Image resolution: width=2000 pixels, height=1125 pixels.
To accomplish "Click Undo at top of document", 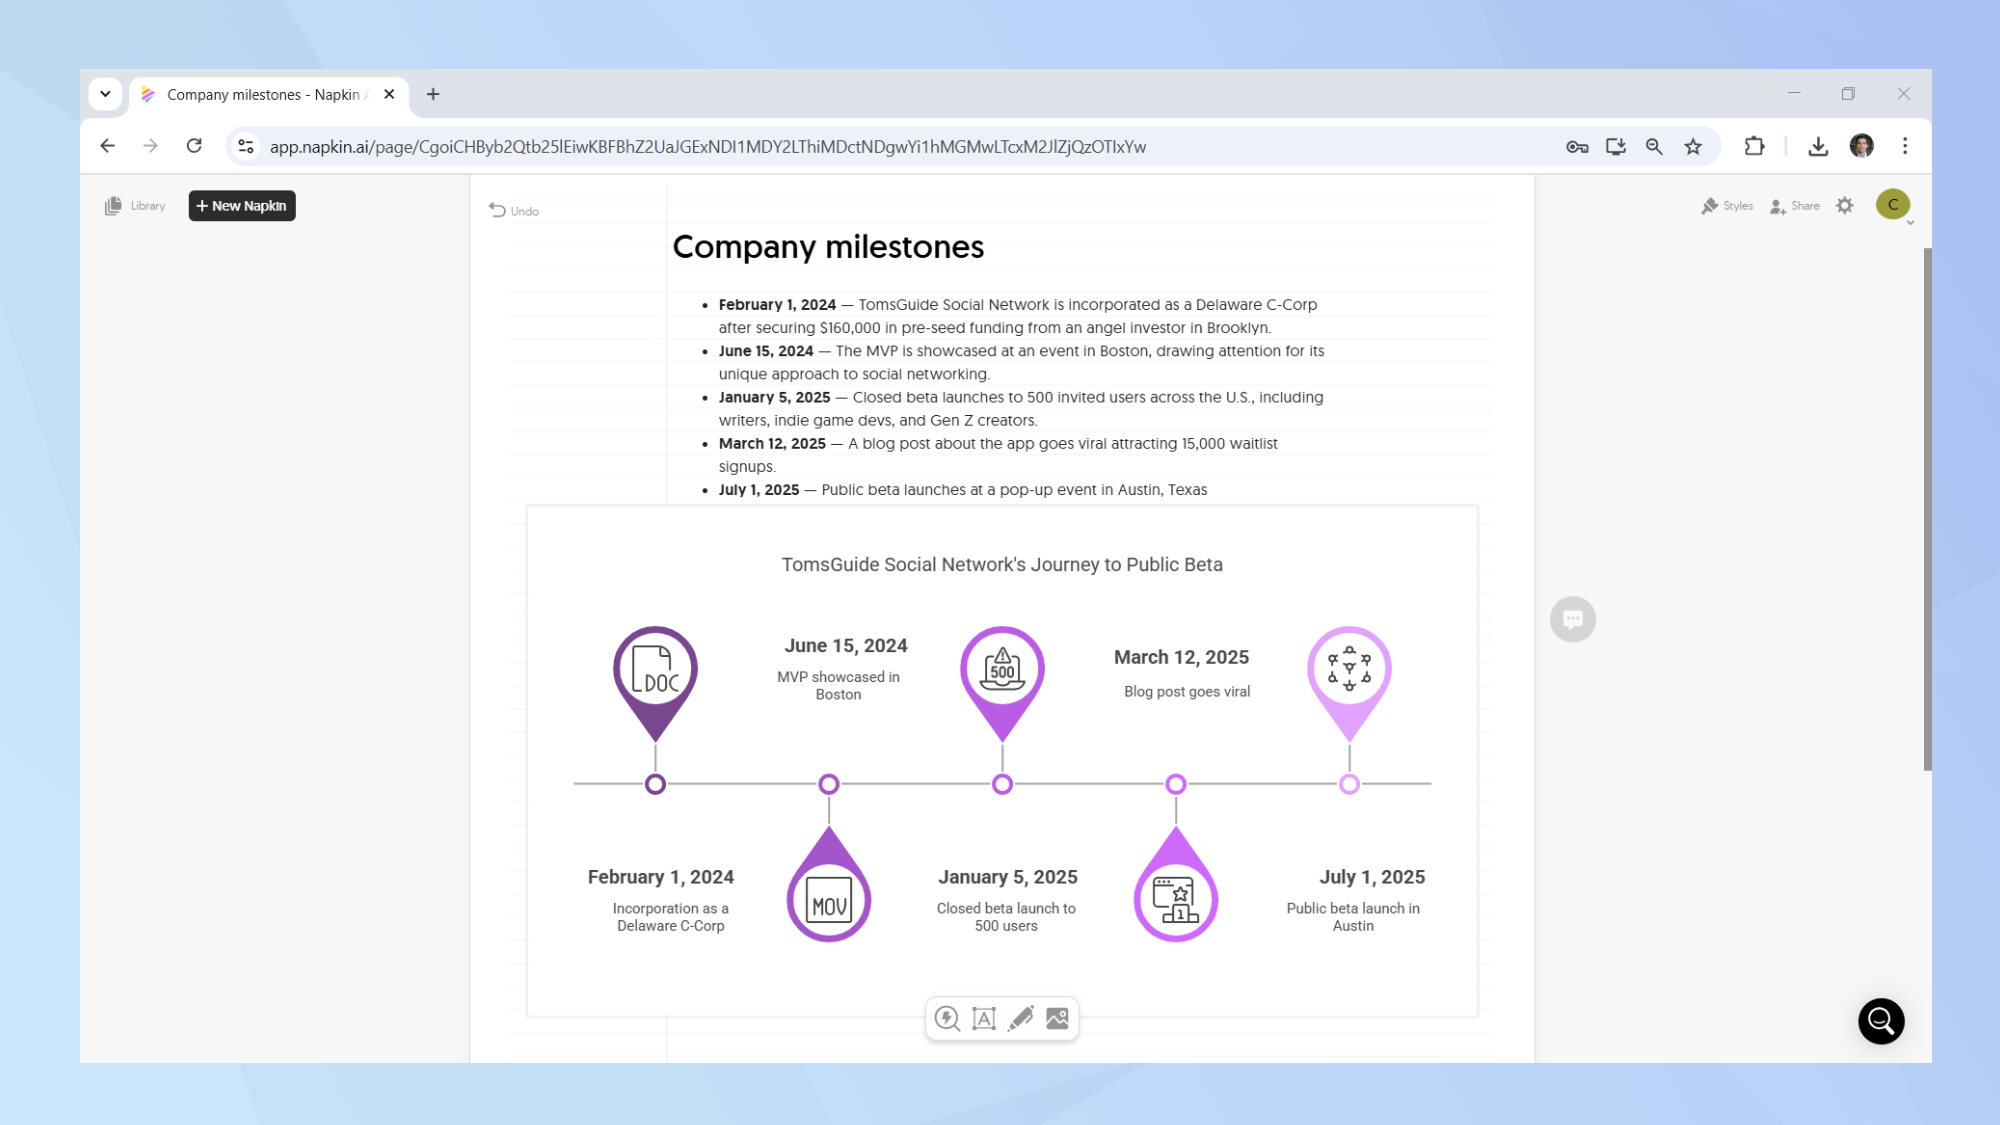I will tap(514, 210).
